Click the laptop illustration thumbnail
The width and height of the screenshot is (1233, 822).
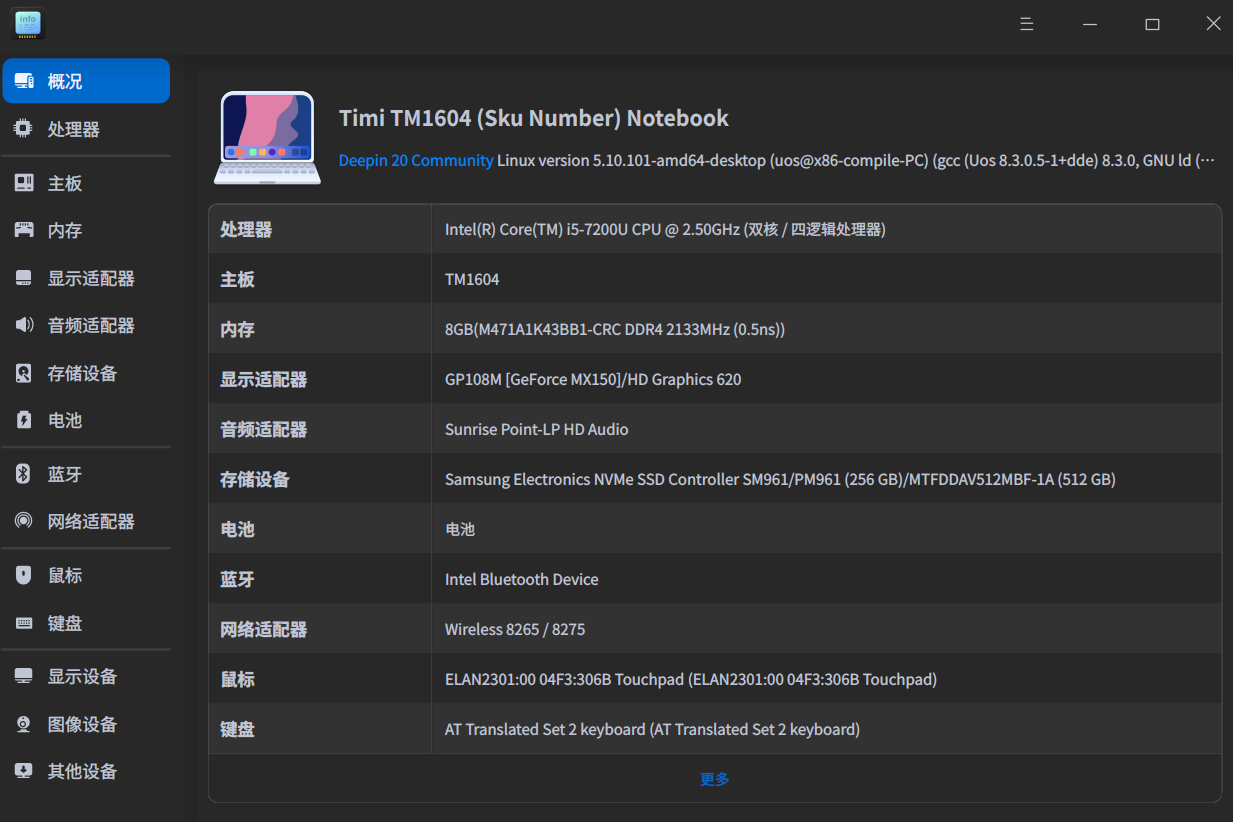267,138
